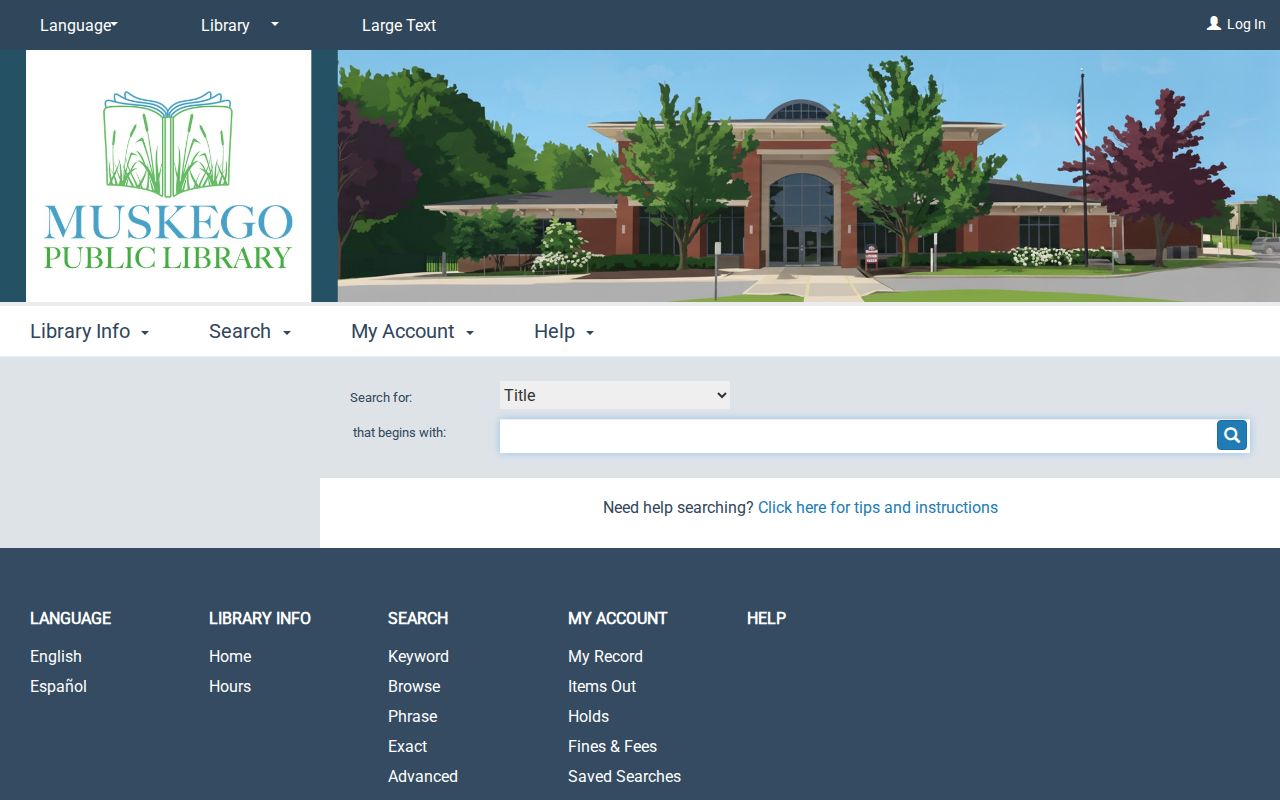Screen dimensions: 1280x800
Task: Click the Log In link
Action: pos(1246,24)
